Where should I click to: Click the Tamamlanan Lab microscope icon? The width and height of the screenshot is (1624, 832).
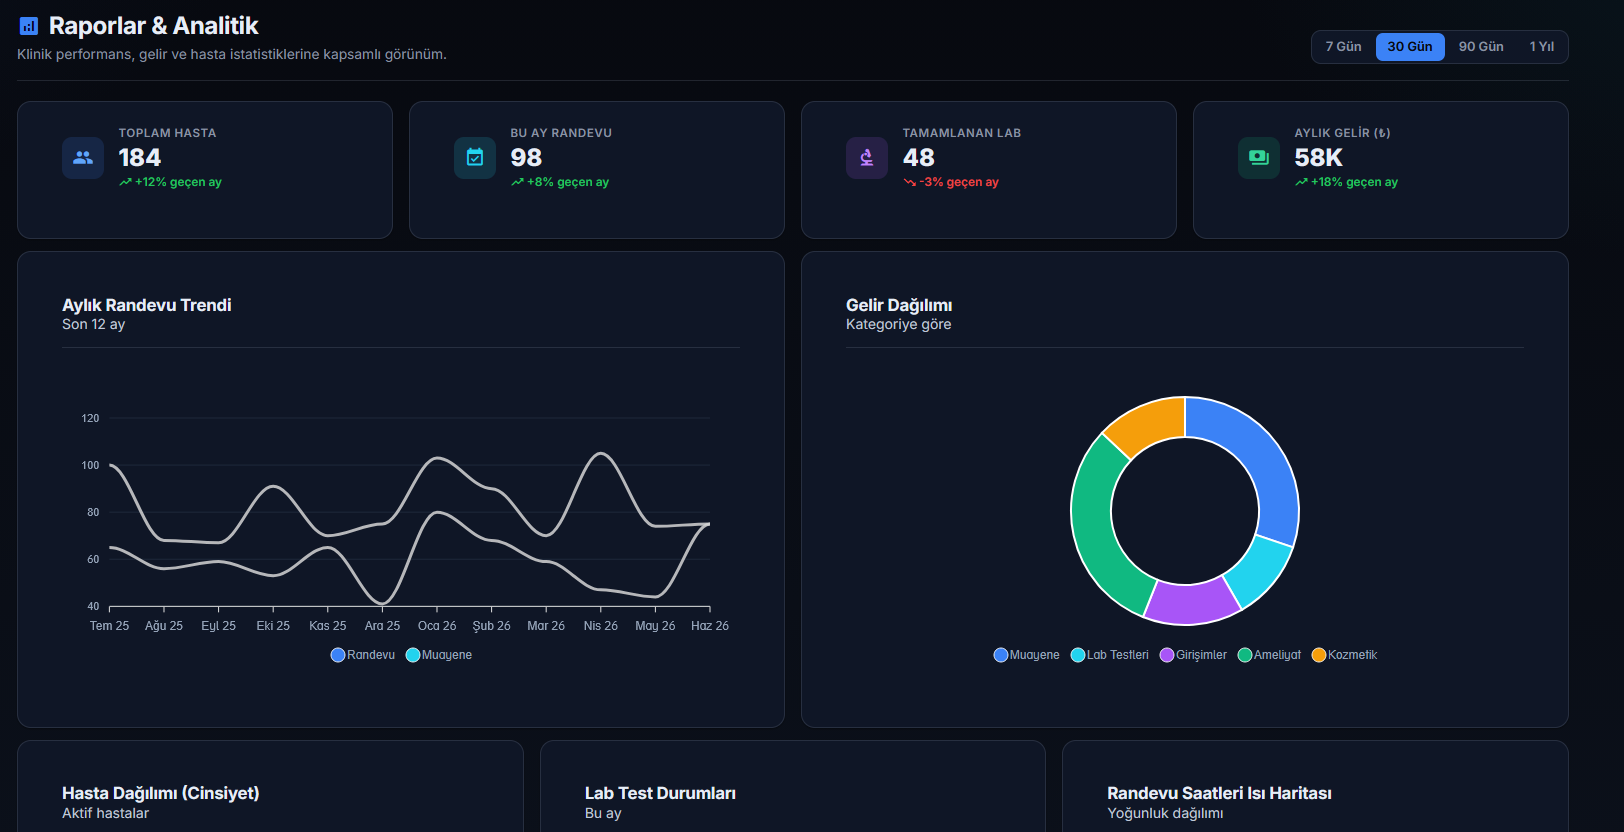click(x=867, y=158)
